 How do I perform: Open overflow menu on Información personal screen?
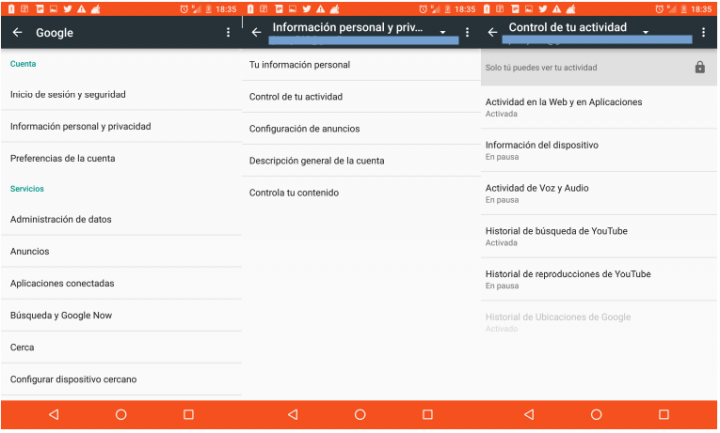[x=467, y=32]
